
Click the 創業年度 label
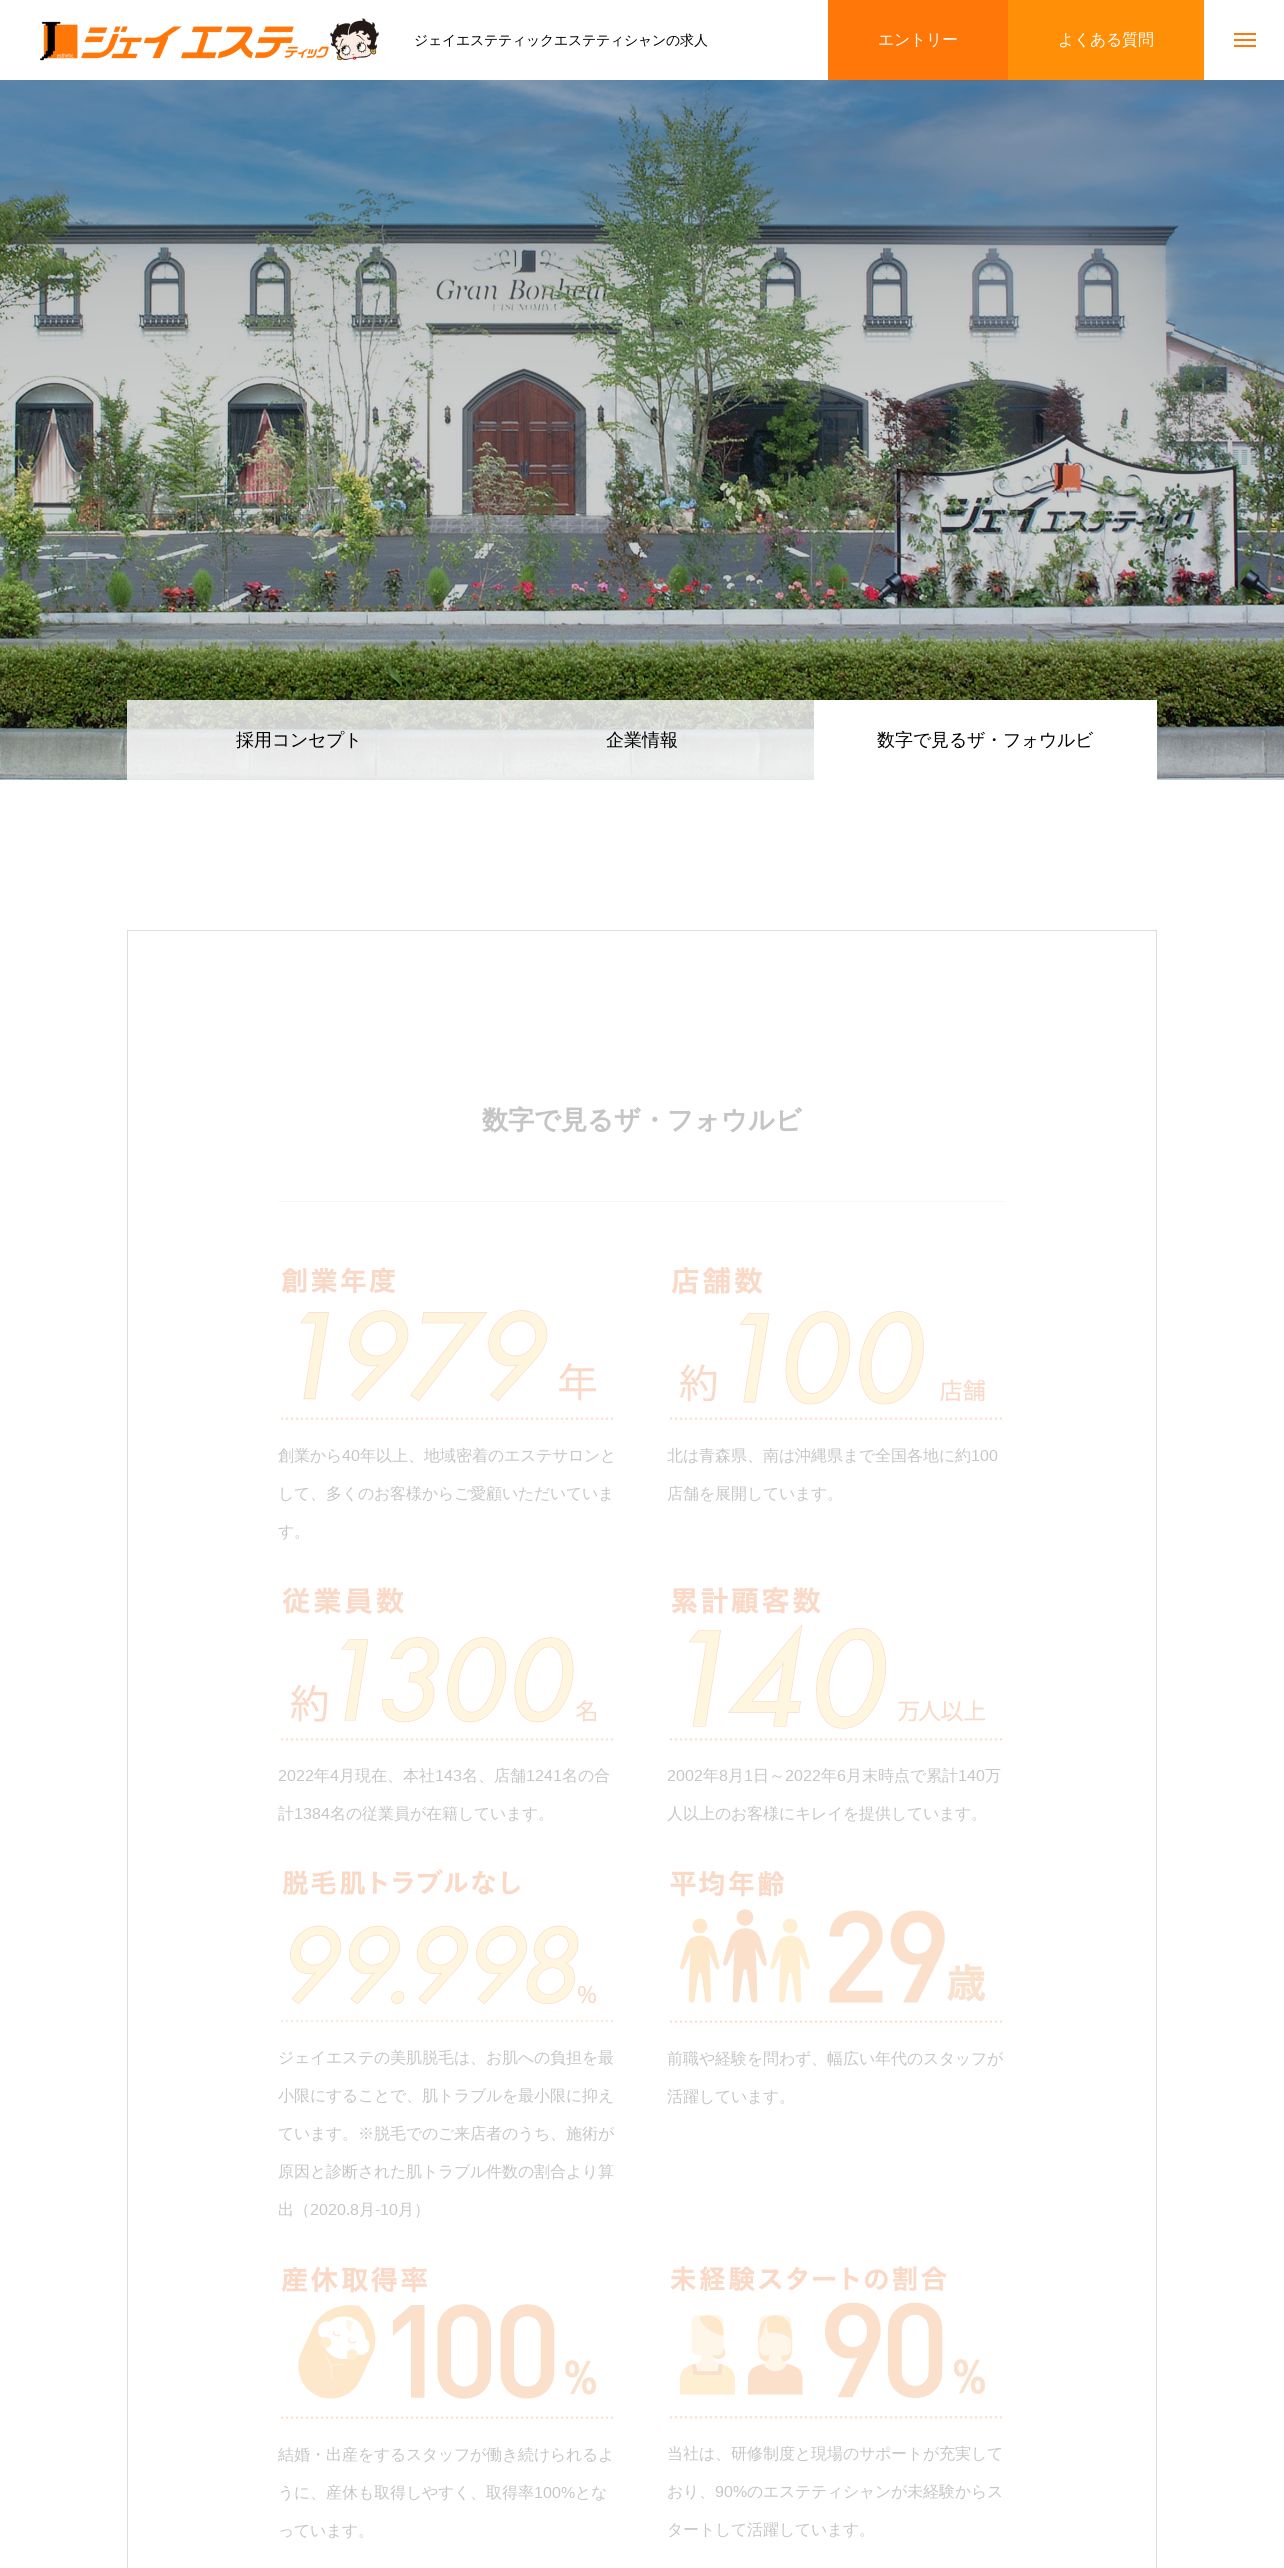(x=339, y=1281)
